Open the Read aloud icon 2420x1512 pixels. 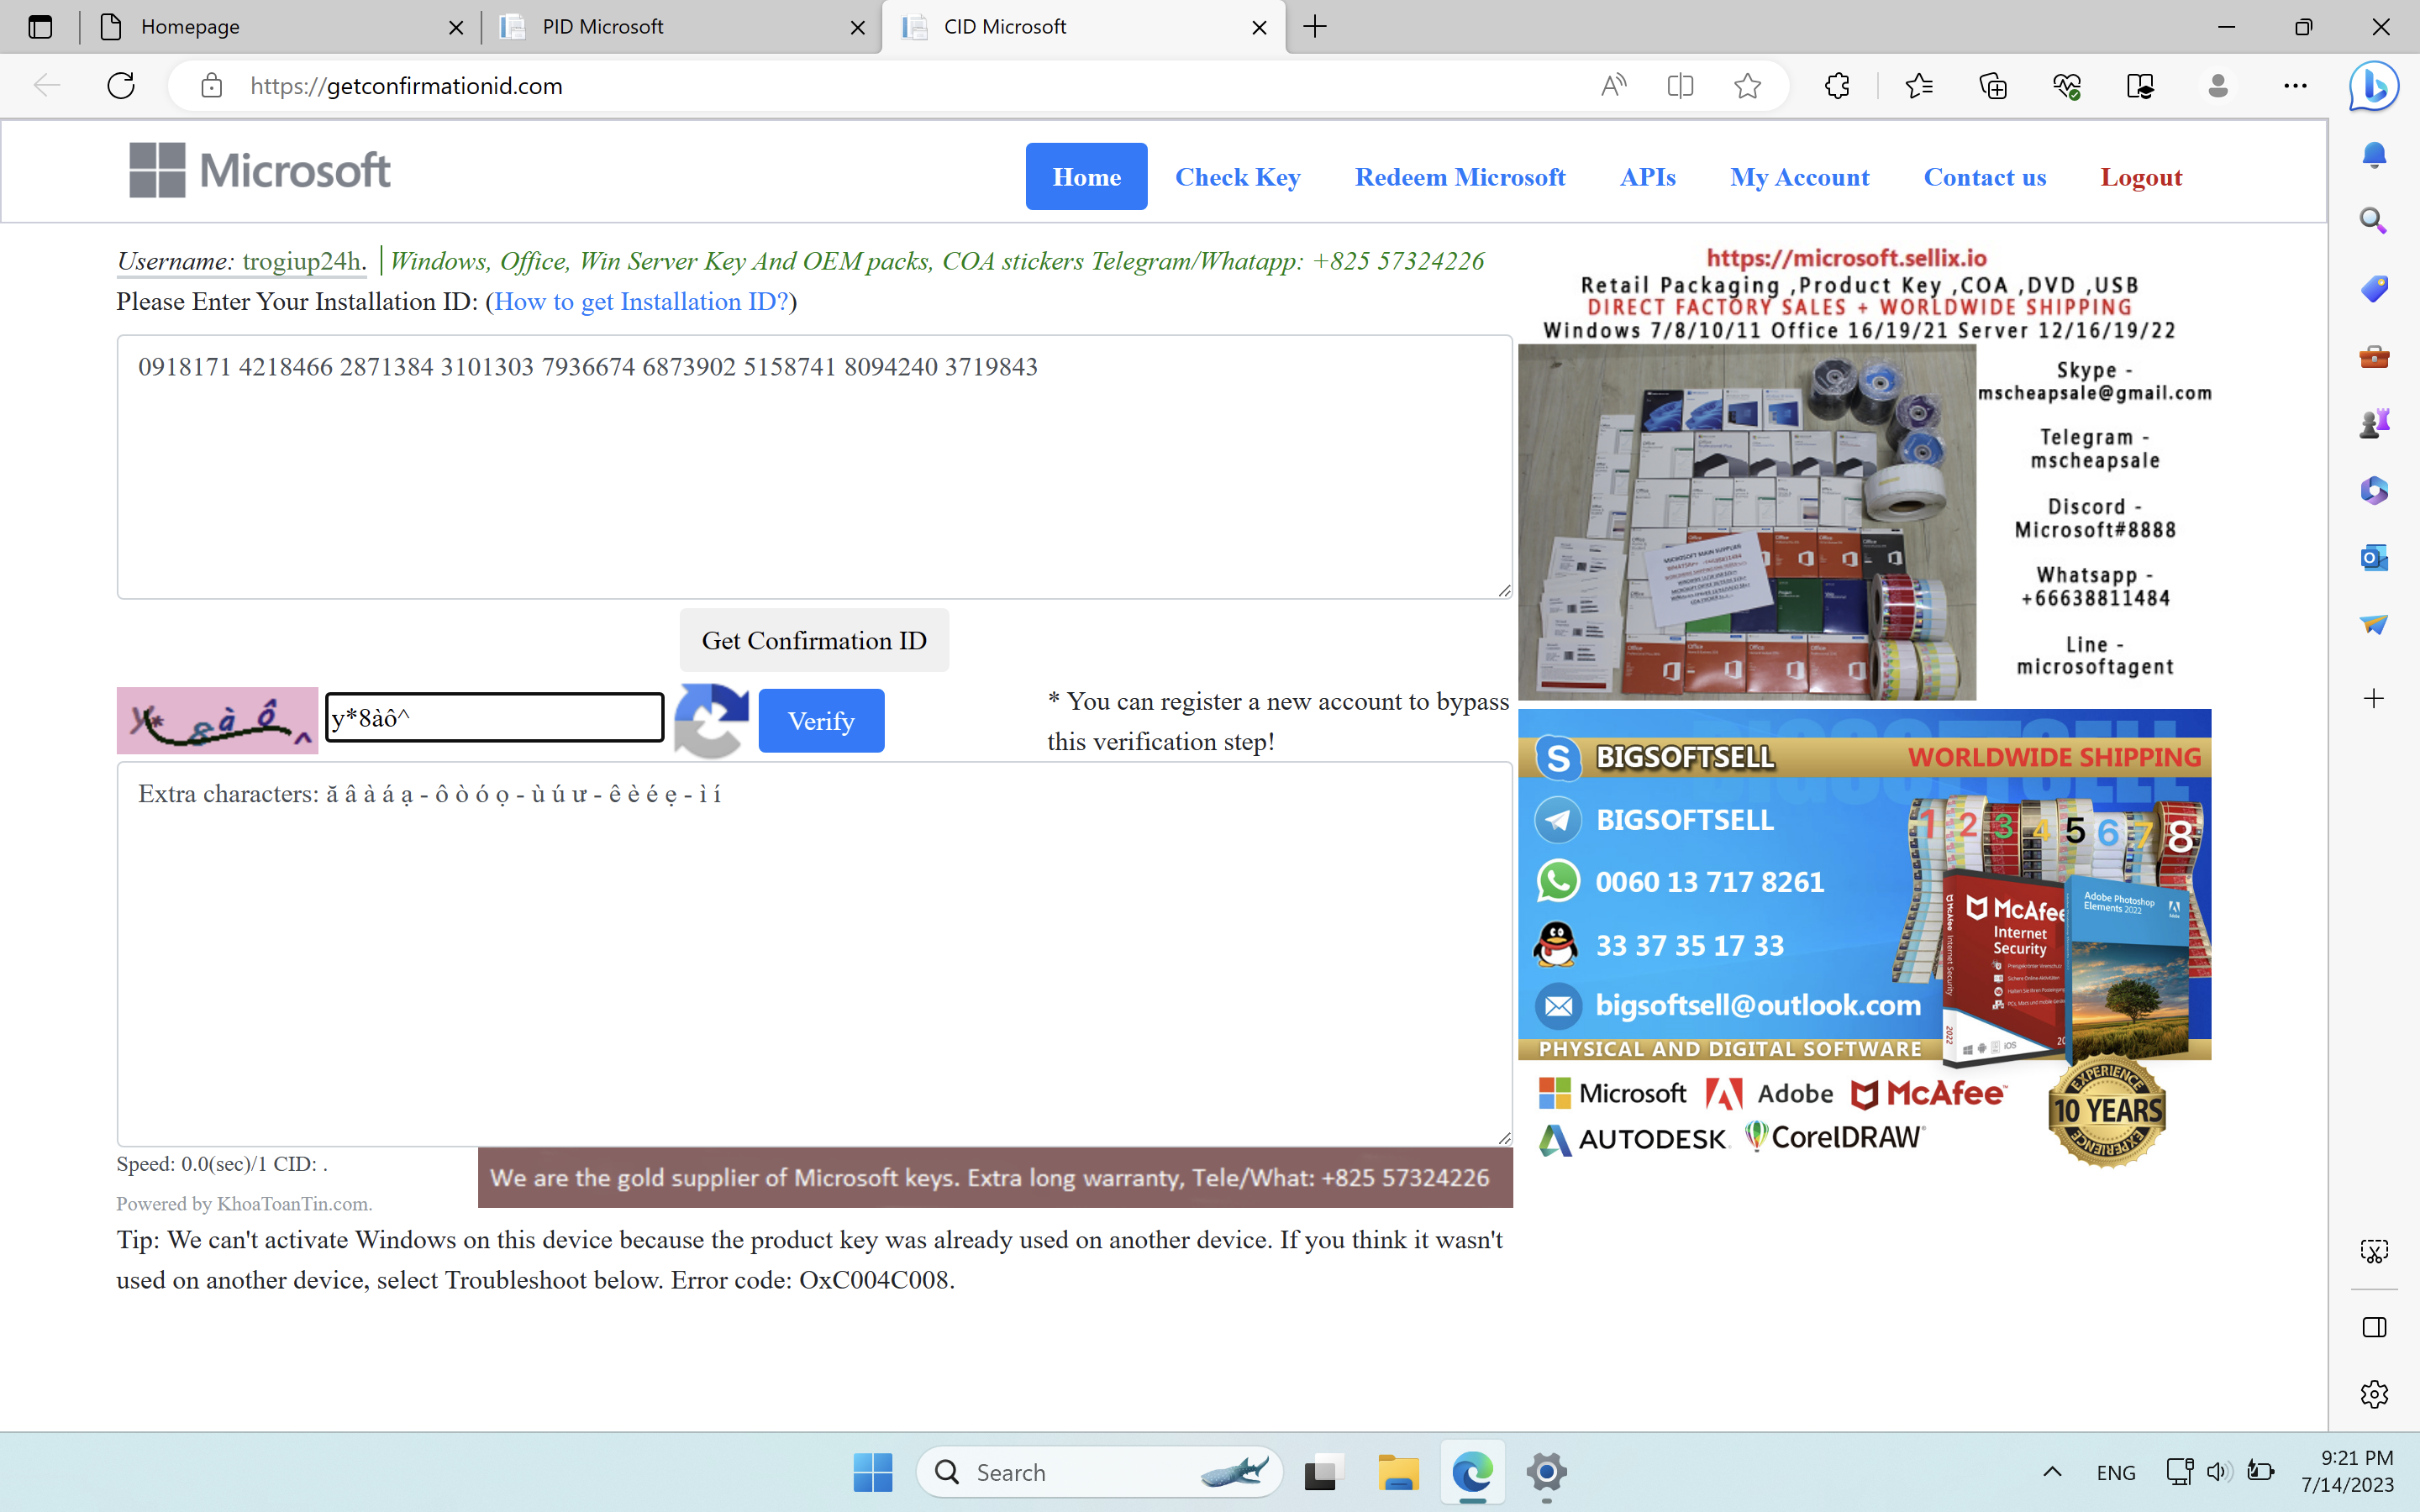(1613, 86)
